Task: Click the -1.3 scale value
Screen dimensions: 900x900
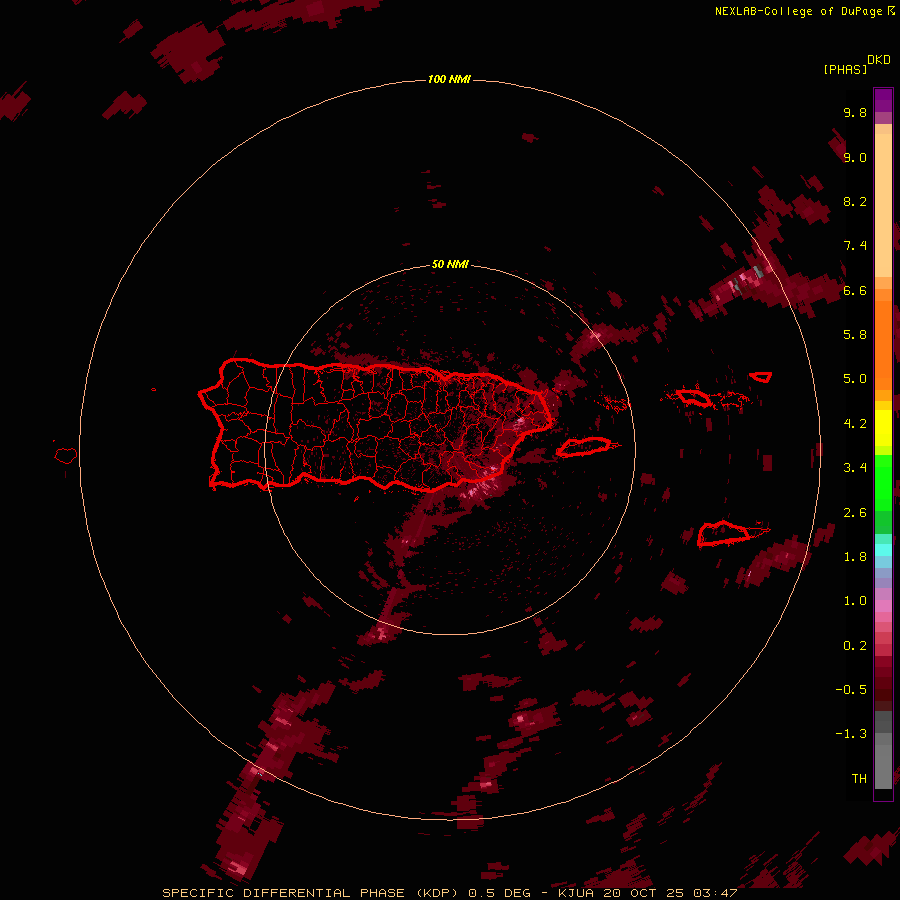Action: tap(851, 734)
